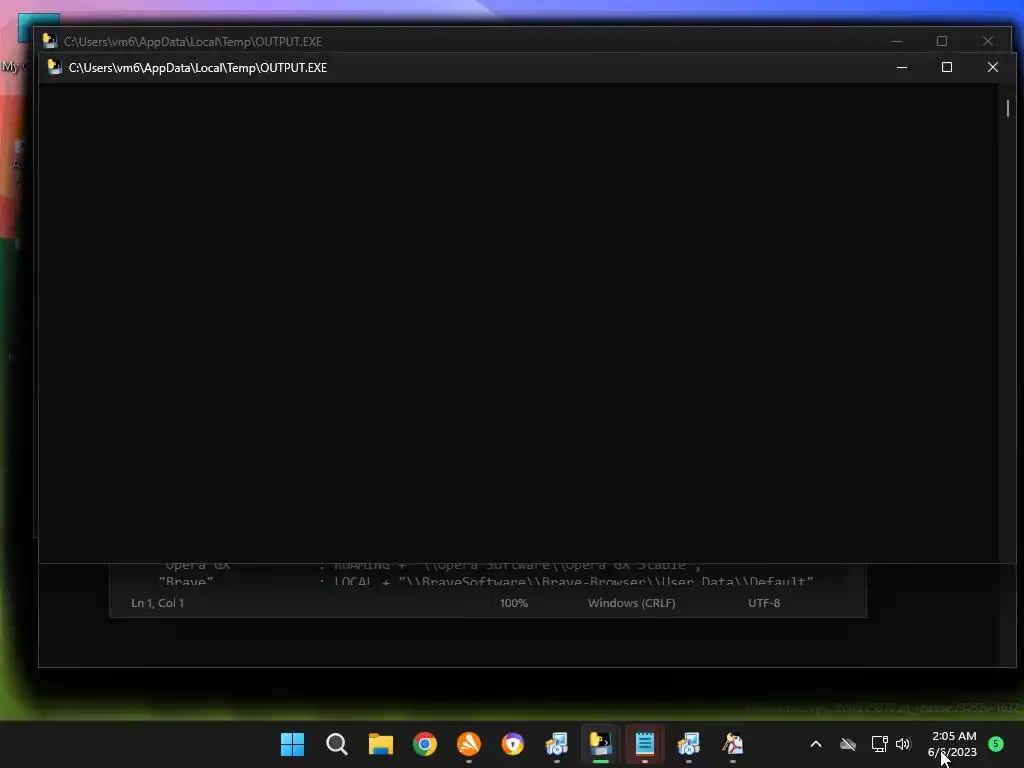Close the front OUTPUT.EXE console window

click(x=993, y=67)
